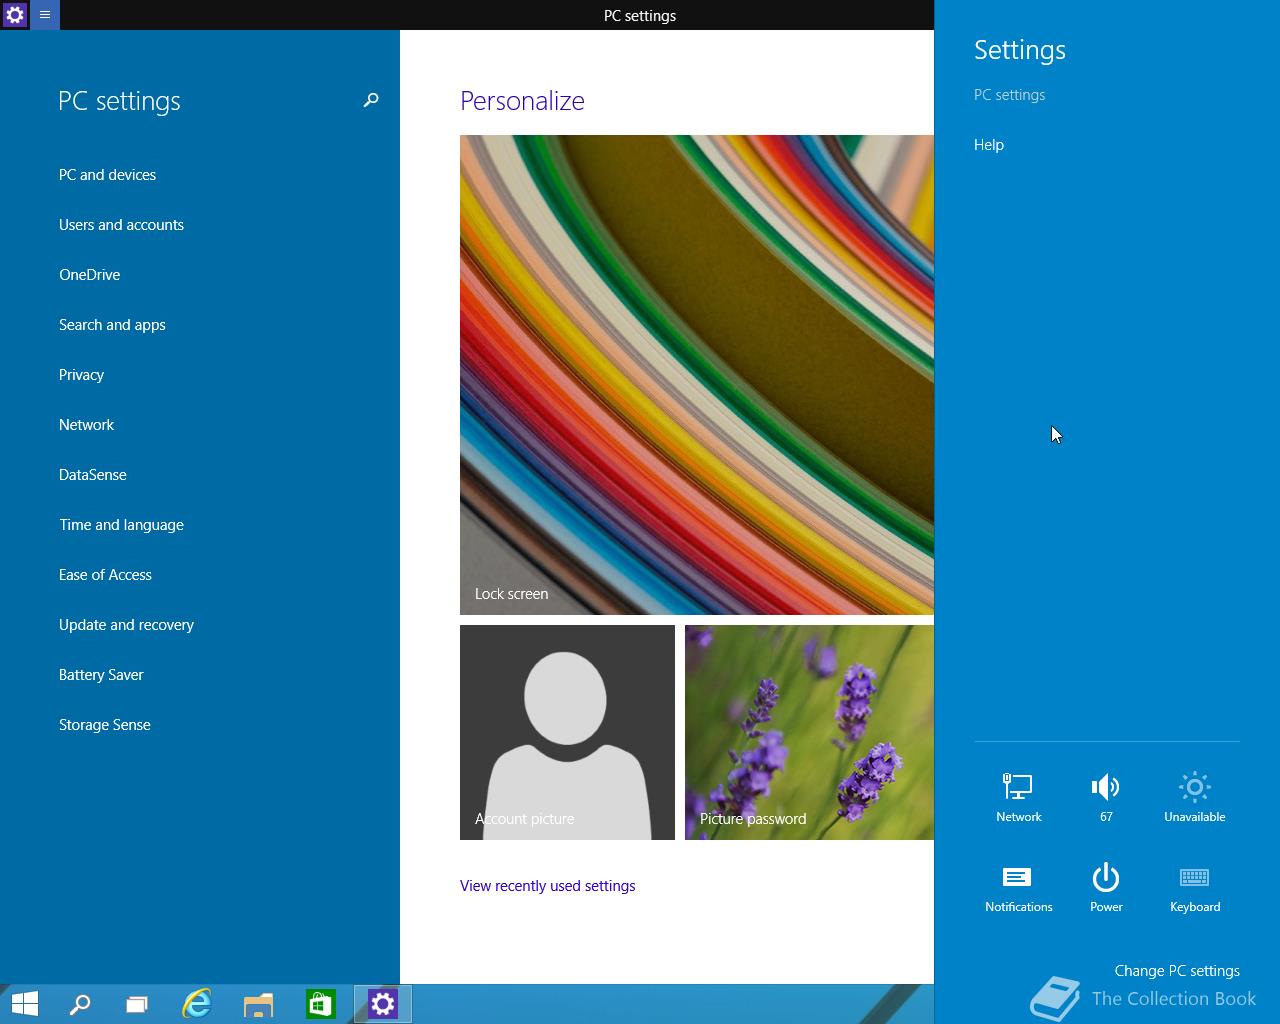Open Update and recovery settings
The width and height of the screenshot is (1280, 1024).
tap(126, 625)
